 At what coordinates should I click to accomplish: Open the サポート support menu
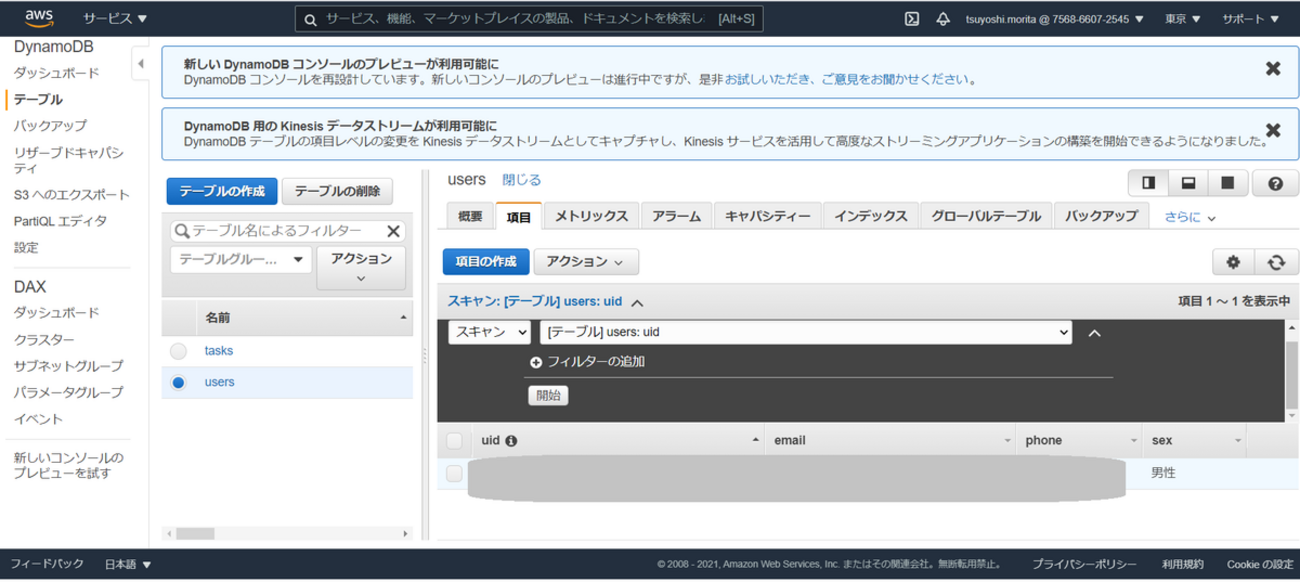pos(1251,19)
